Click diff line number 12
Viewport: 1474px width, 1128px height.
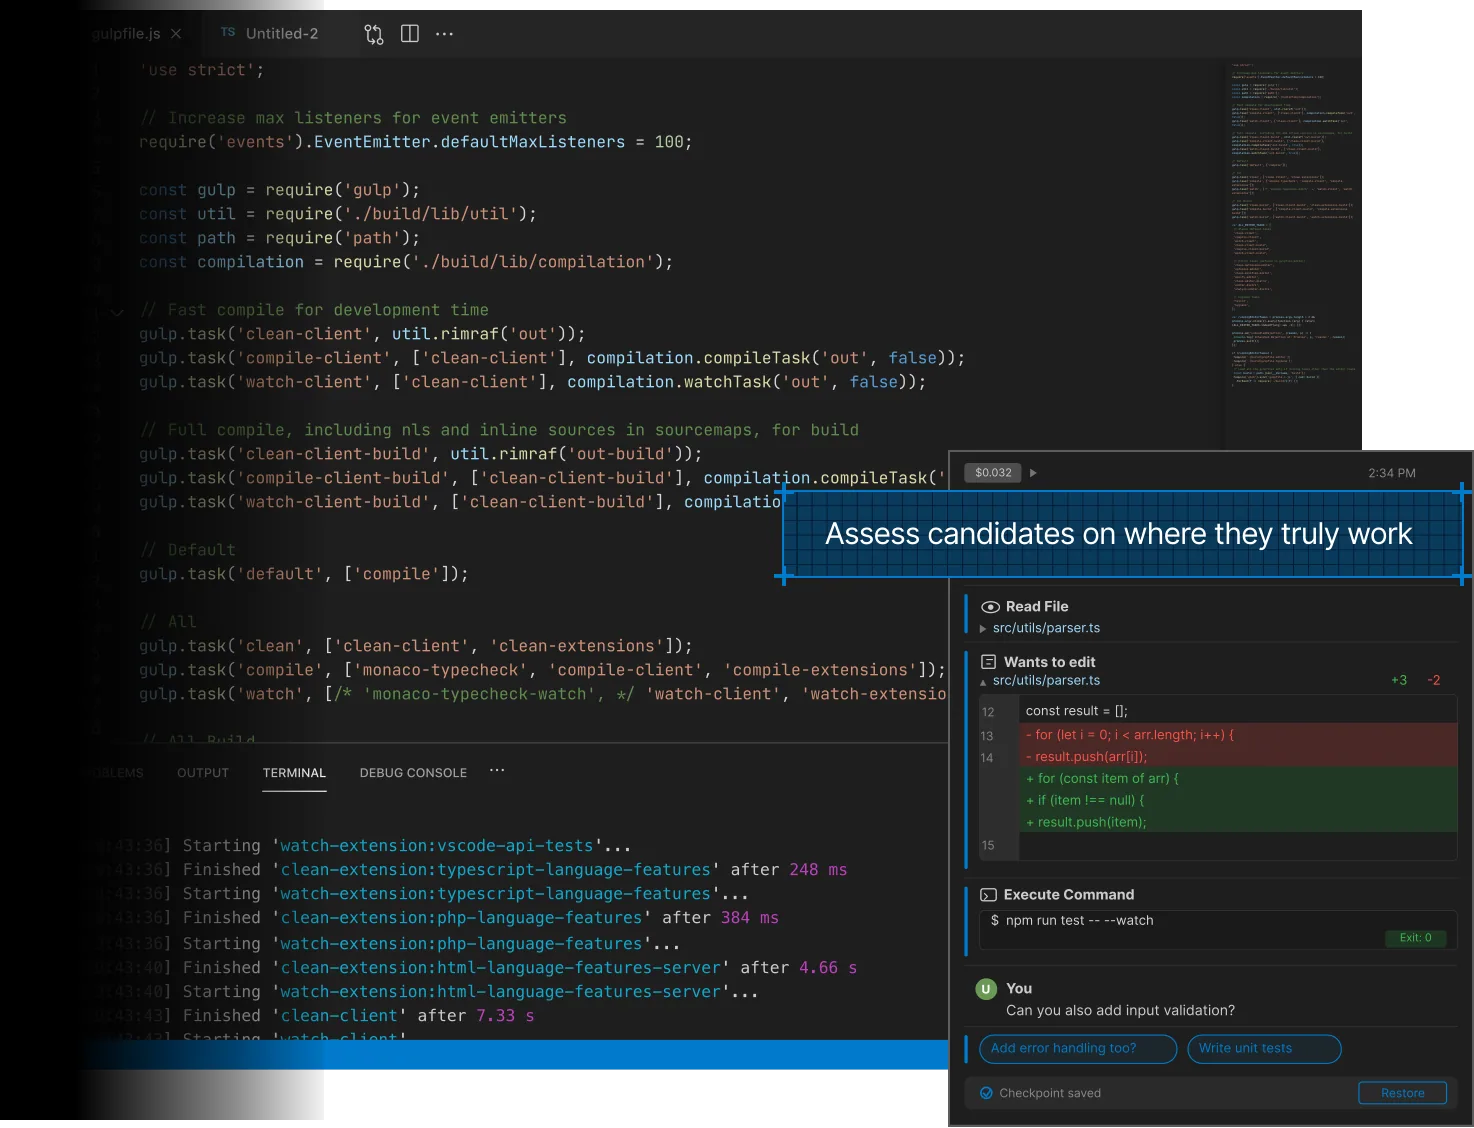click(988, 712)
